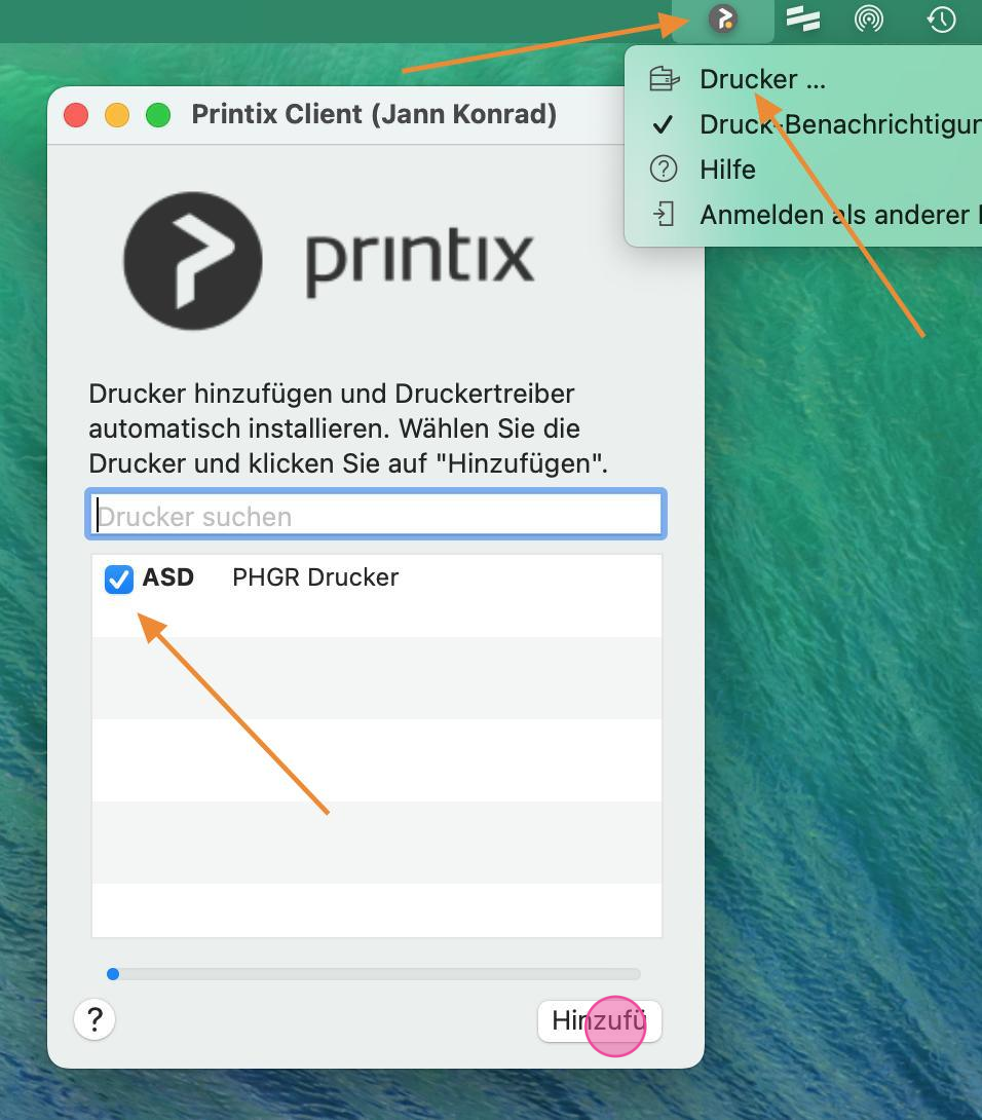This screenshot has height=1120, width=982.
Task: Click the Hinzufügen button
Action: [x=599, y=1021]
